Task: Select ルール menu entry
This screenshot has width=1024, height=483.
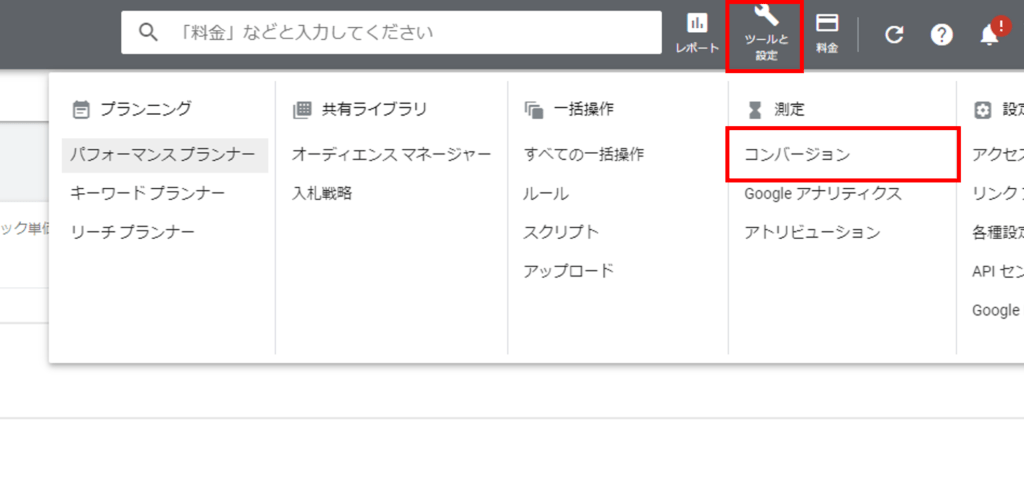Action: tap(546, 193)
